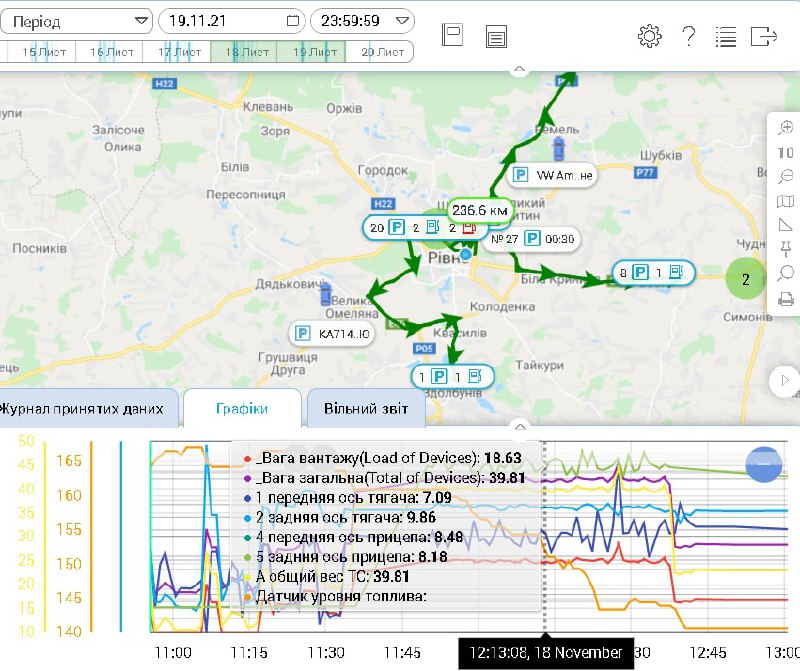800x671 pixels.
Task: Open the list menu icon in header
Action: point(726,37)
